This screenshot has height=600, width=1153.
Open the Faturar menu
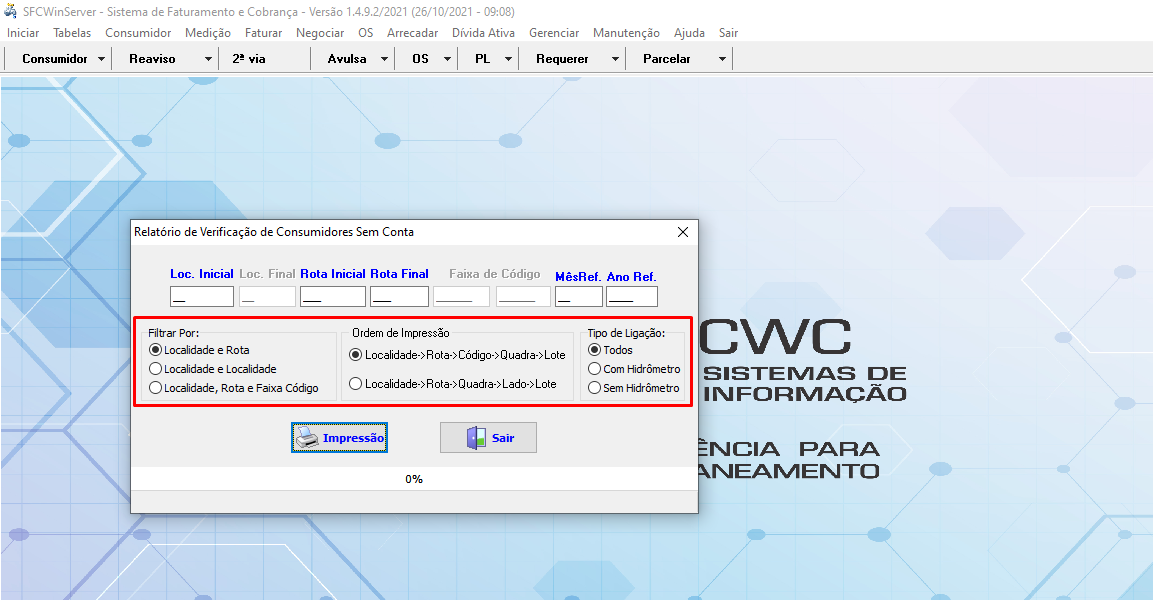click(263, 33)
